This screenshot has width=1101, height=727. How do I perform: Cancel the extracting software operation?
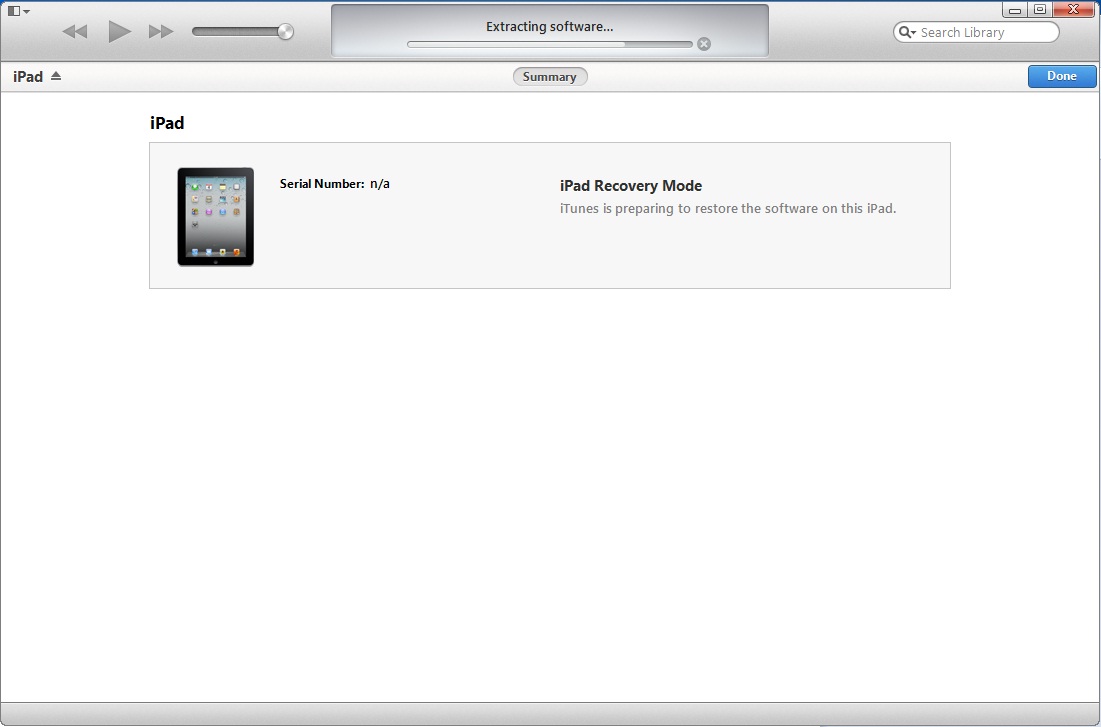tap(704, 44)
